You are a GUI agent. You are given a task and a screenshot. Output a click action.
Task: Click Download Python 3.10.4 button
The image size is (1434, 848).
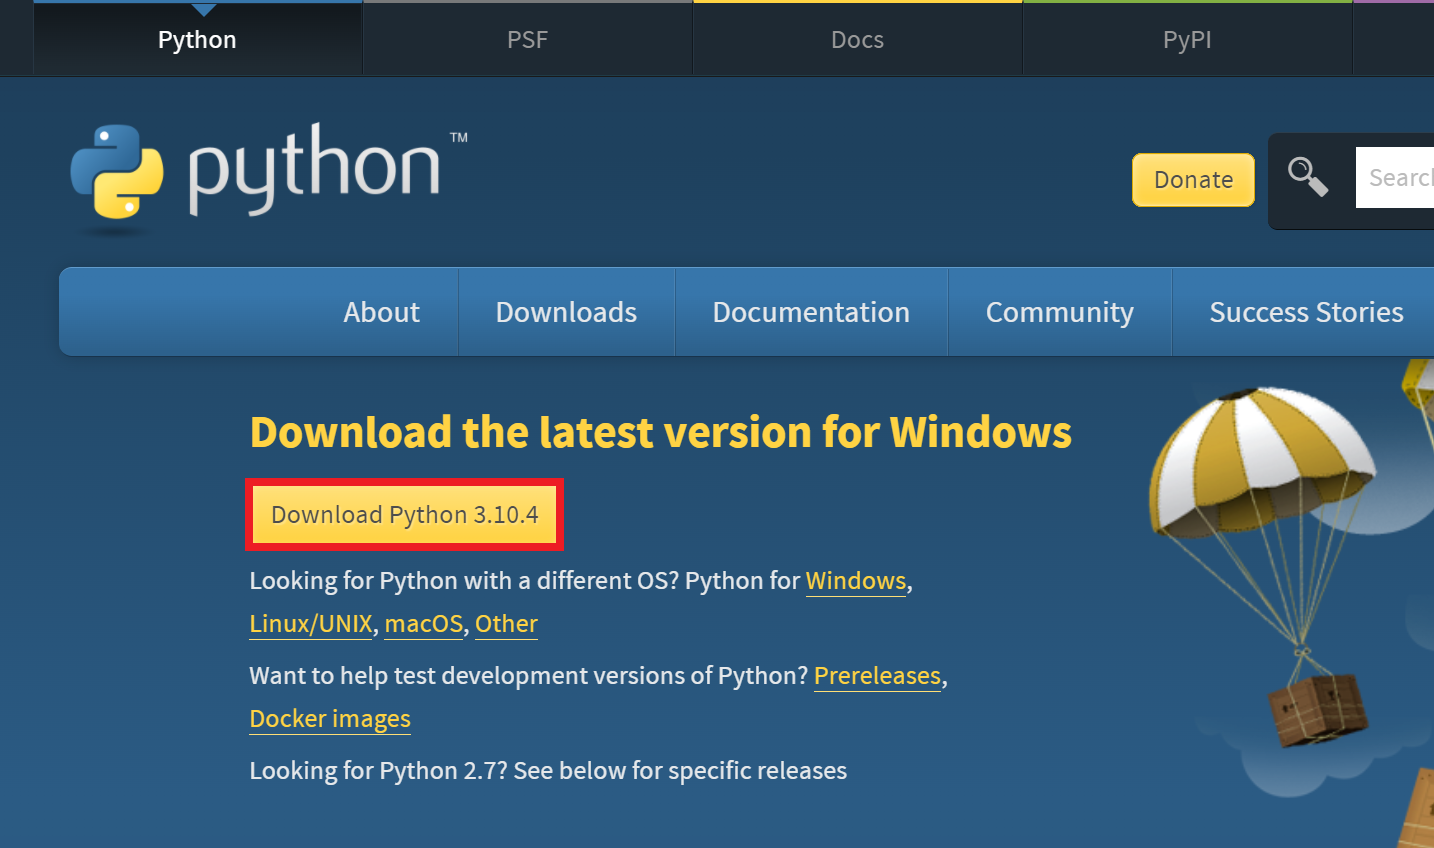[405, 514]
